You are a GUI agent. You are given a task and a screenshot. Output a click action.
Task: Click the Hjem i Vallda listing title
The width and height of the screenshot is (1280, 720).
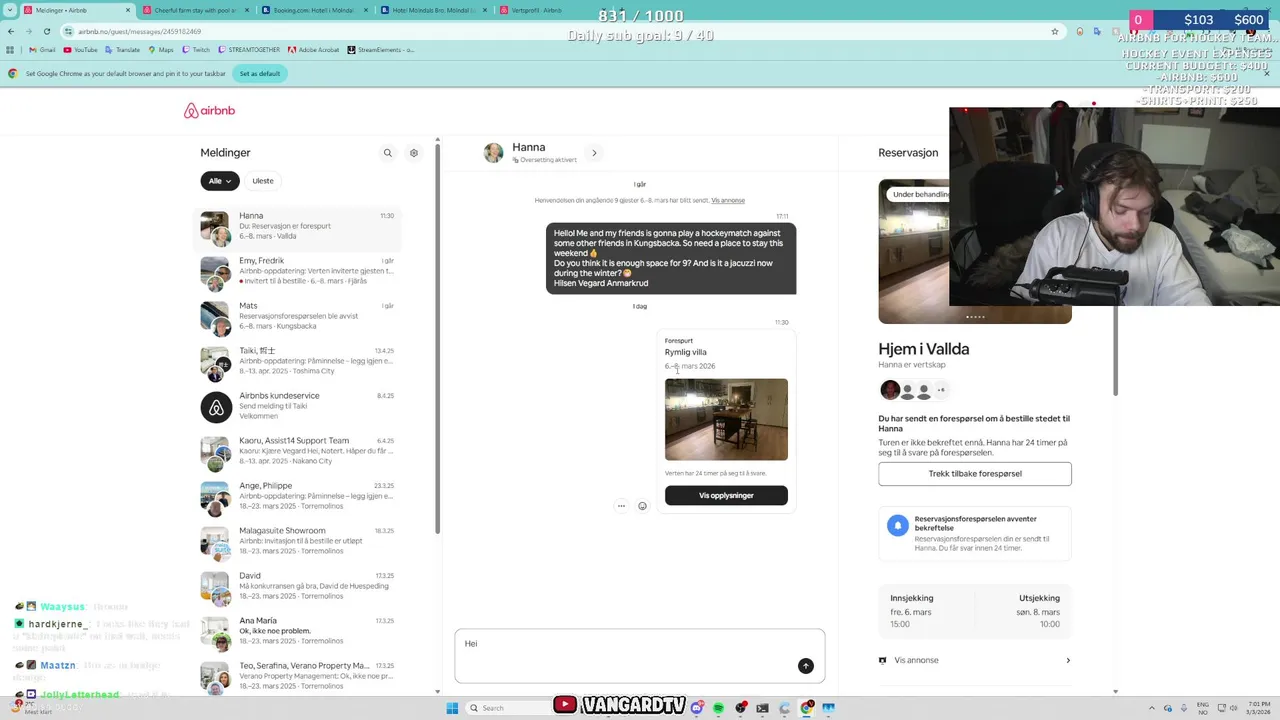(x=924, y=349)
